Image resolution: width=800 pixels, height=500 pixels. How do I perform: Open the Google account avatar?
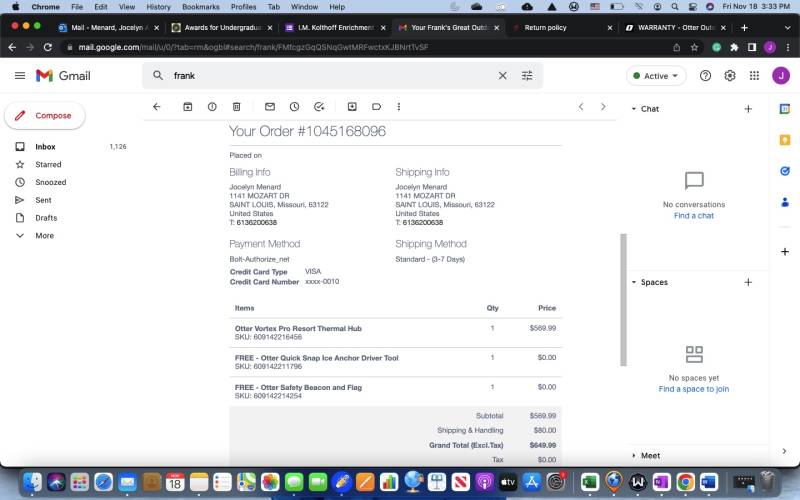[781, 76]
